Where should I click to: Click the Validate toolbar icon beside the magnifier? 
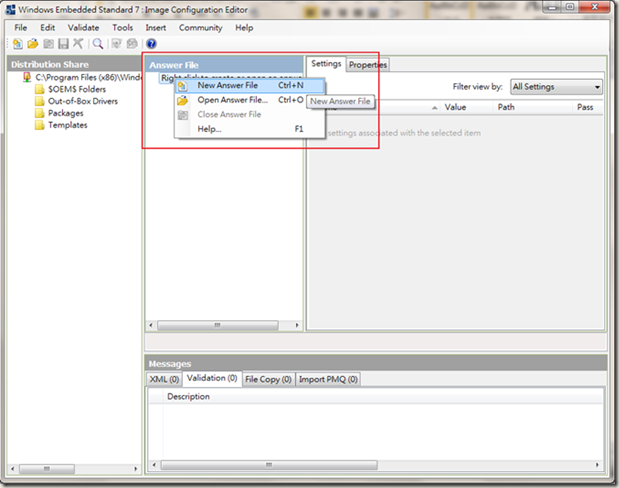pos(116,44)
